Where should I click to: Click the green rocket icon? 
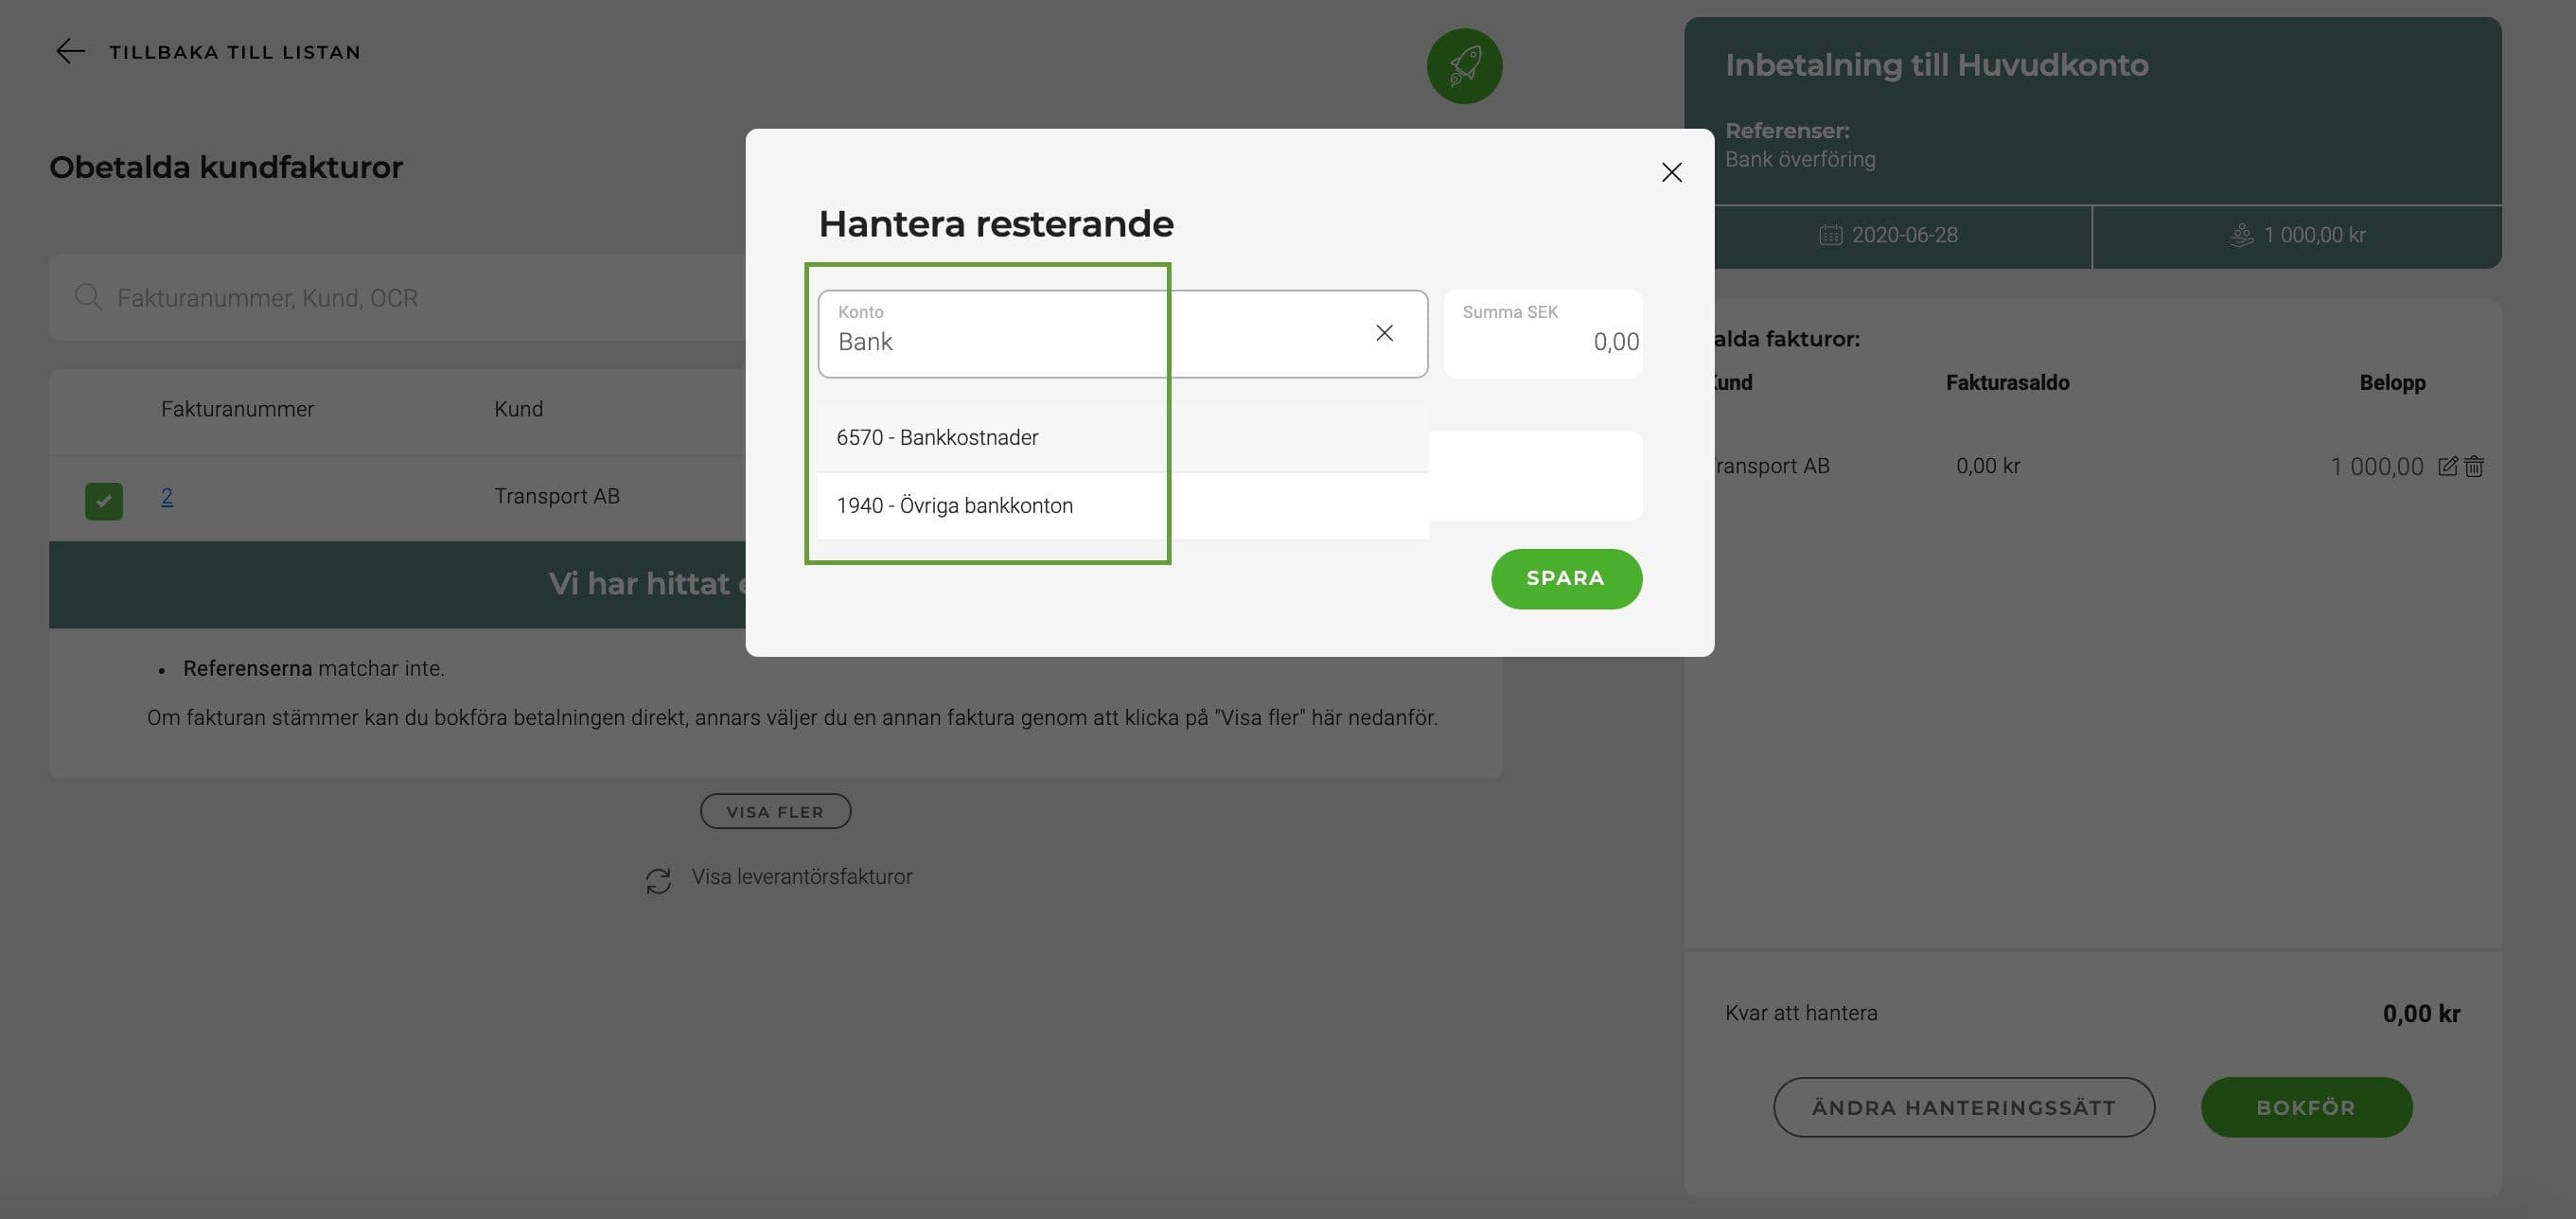tap(1464, 66)
